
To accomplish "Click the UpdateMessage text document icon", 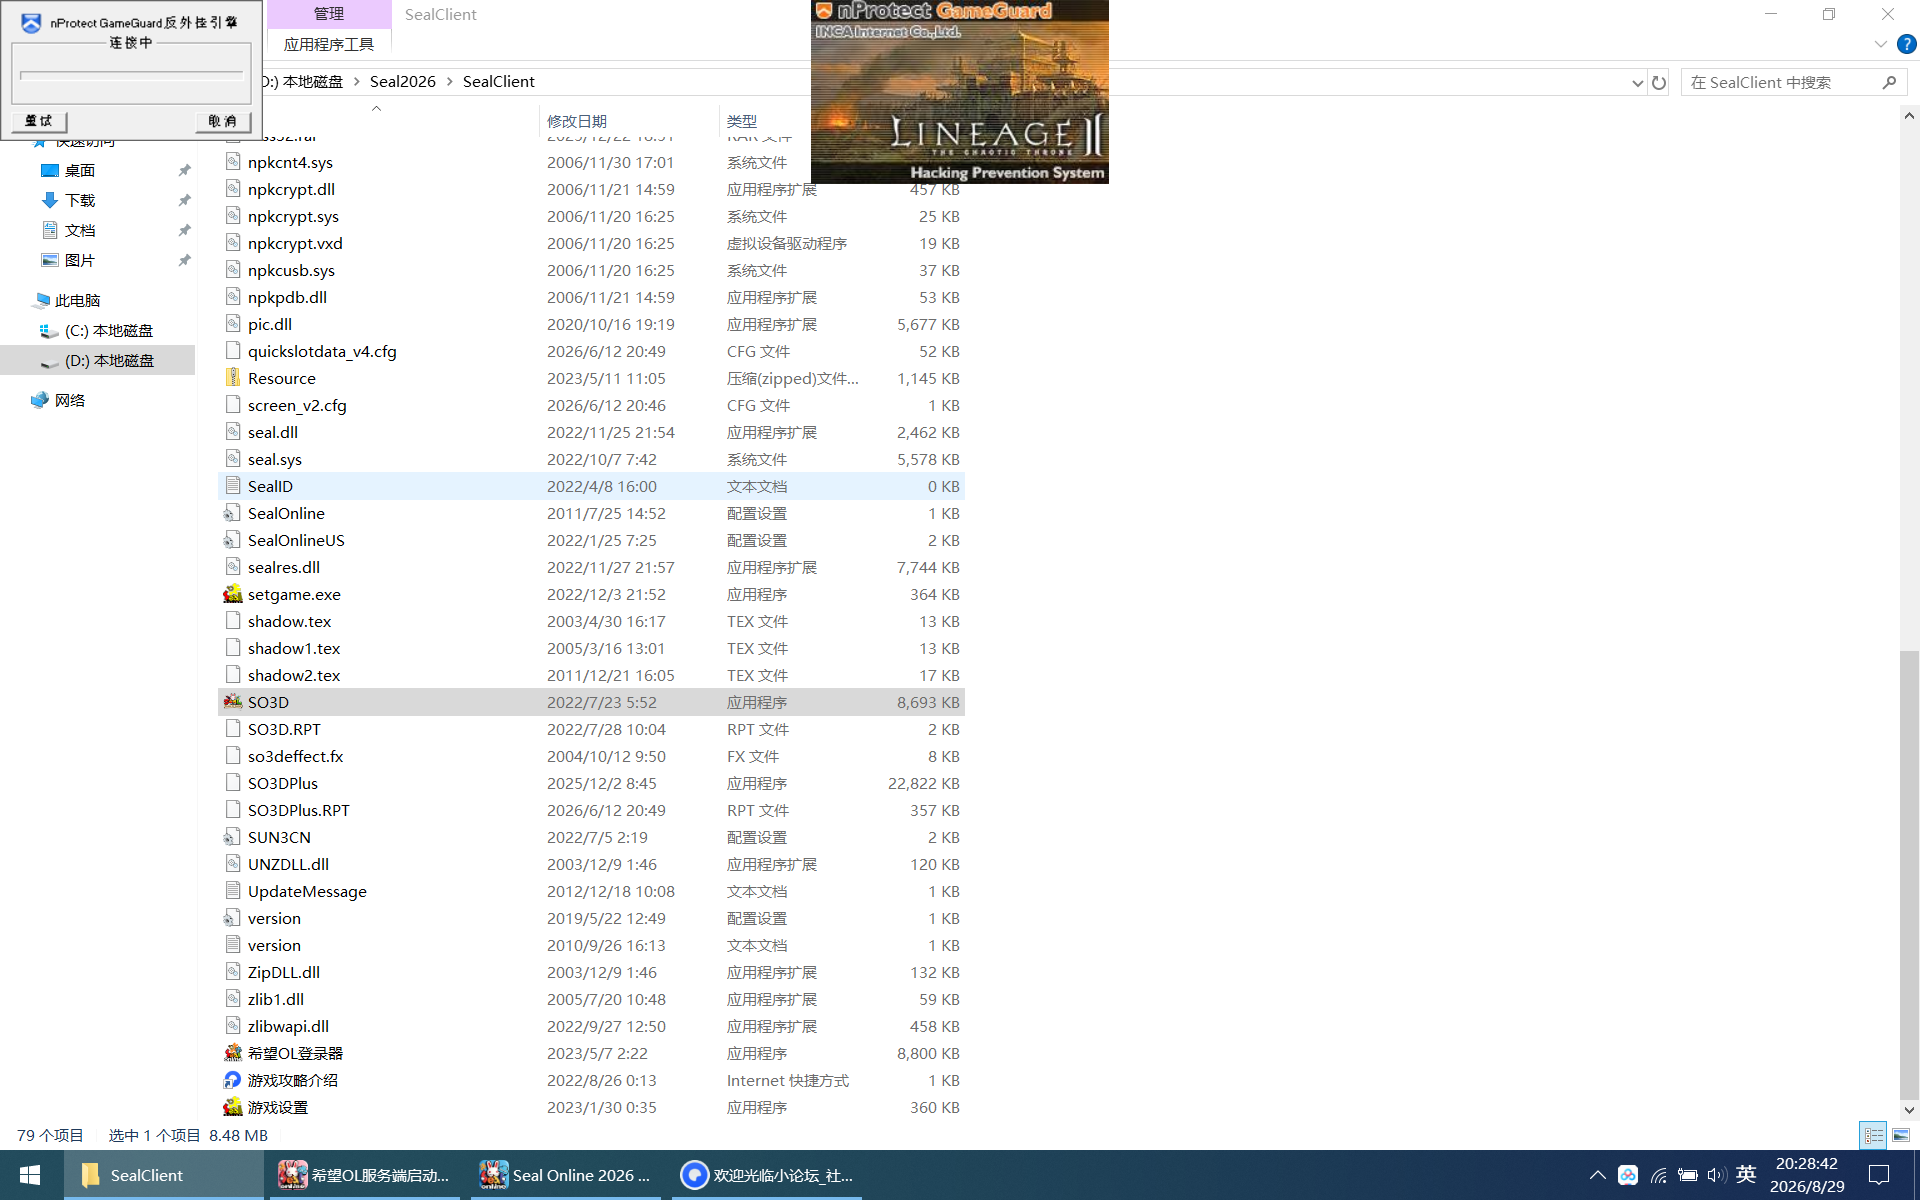I will tap(233, 891).
